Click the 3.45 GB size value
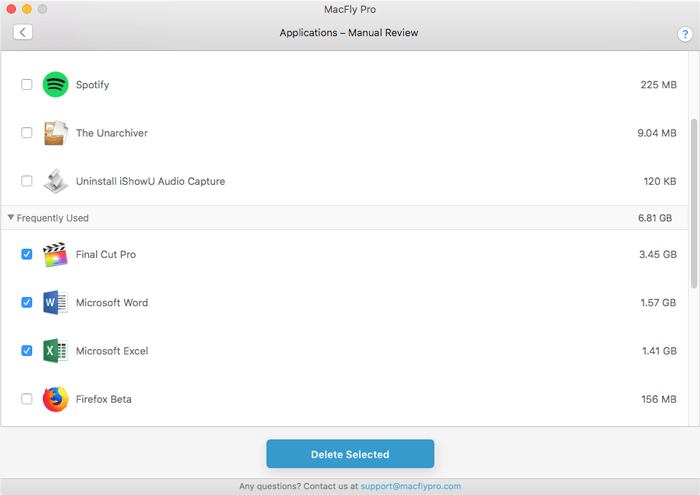Screen dimensions: 700x495 (658, 254)
